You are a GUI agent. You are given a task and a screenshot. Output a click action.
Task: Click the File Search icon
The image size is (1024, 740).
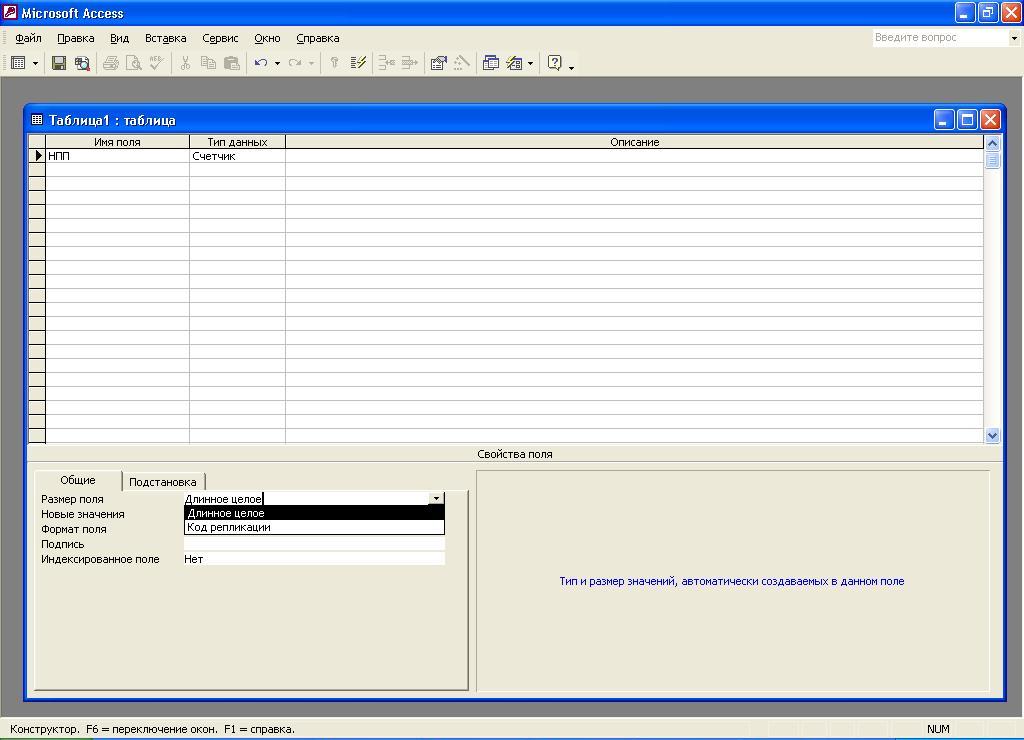pyautogui.click(x=82, y=63)
